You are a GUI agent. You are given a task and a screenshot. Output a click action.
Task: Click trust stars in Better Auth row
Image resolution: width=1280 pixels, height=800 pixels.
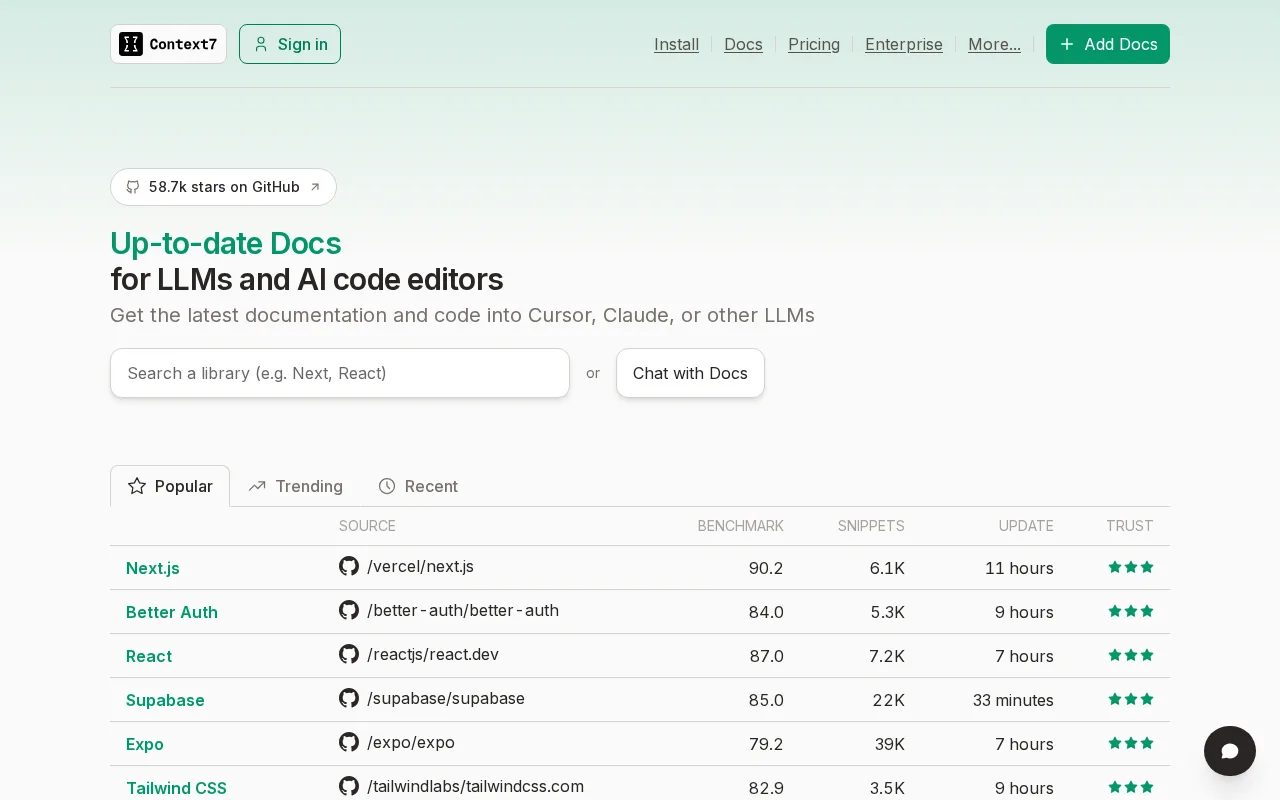(x=1131, y=611)
